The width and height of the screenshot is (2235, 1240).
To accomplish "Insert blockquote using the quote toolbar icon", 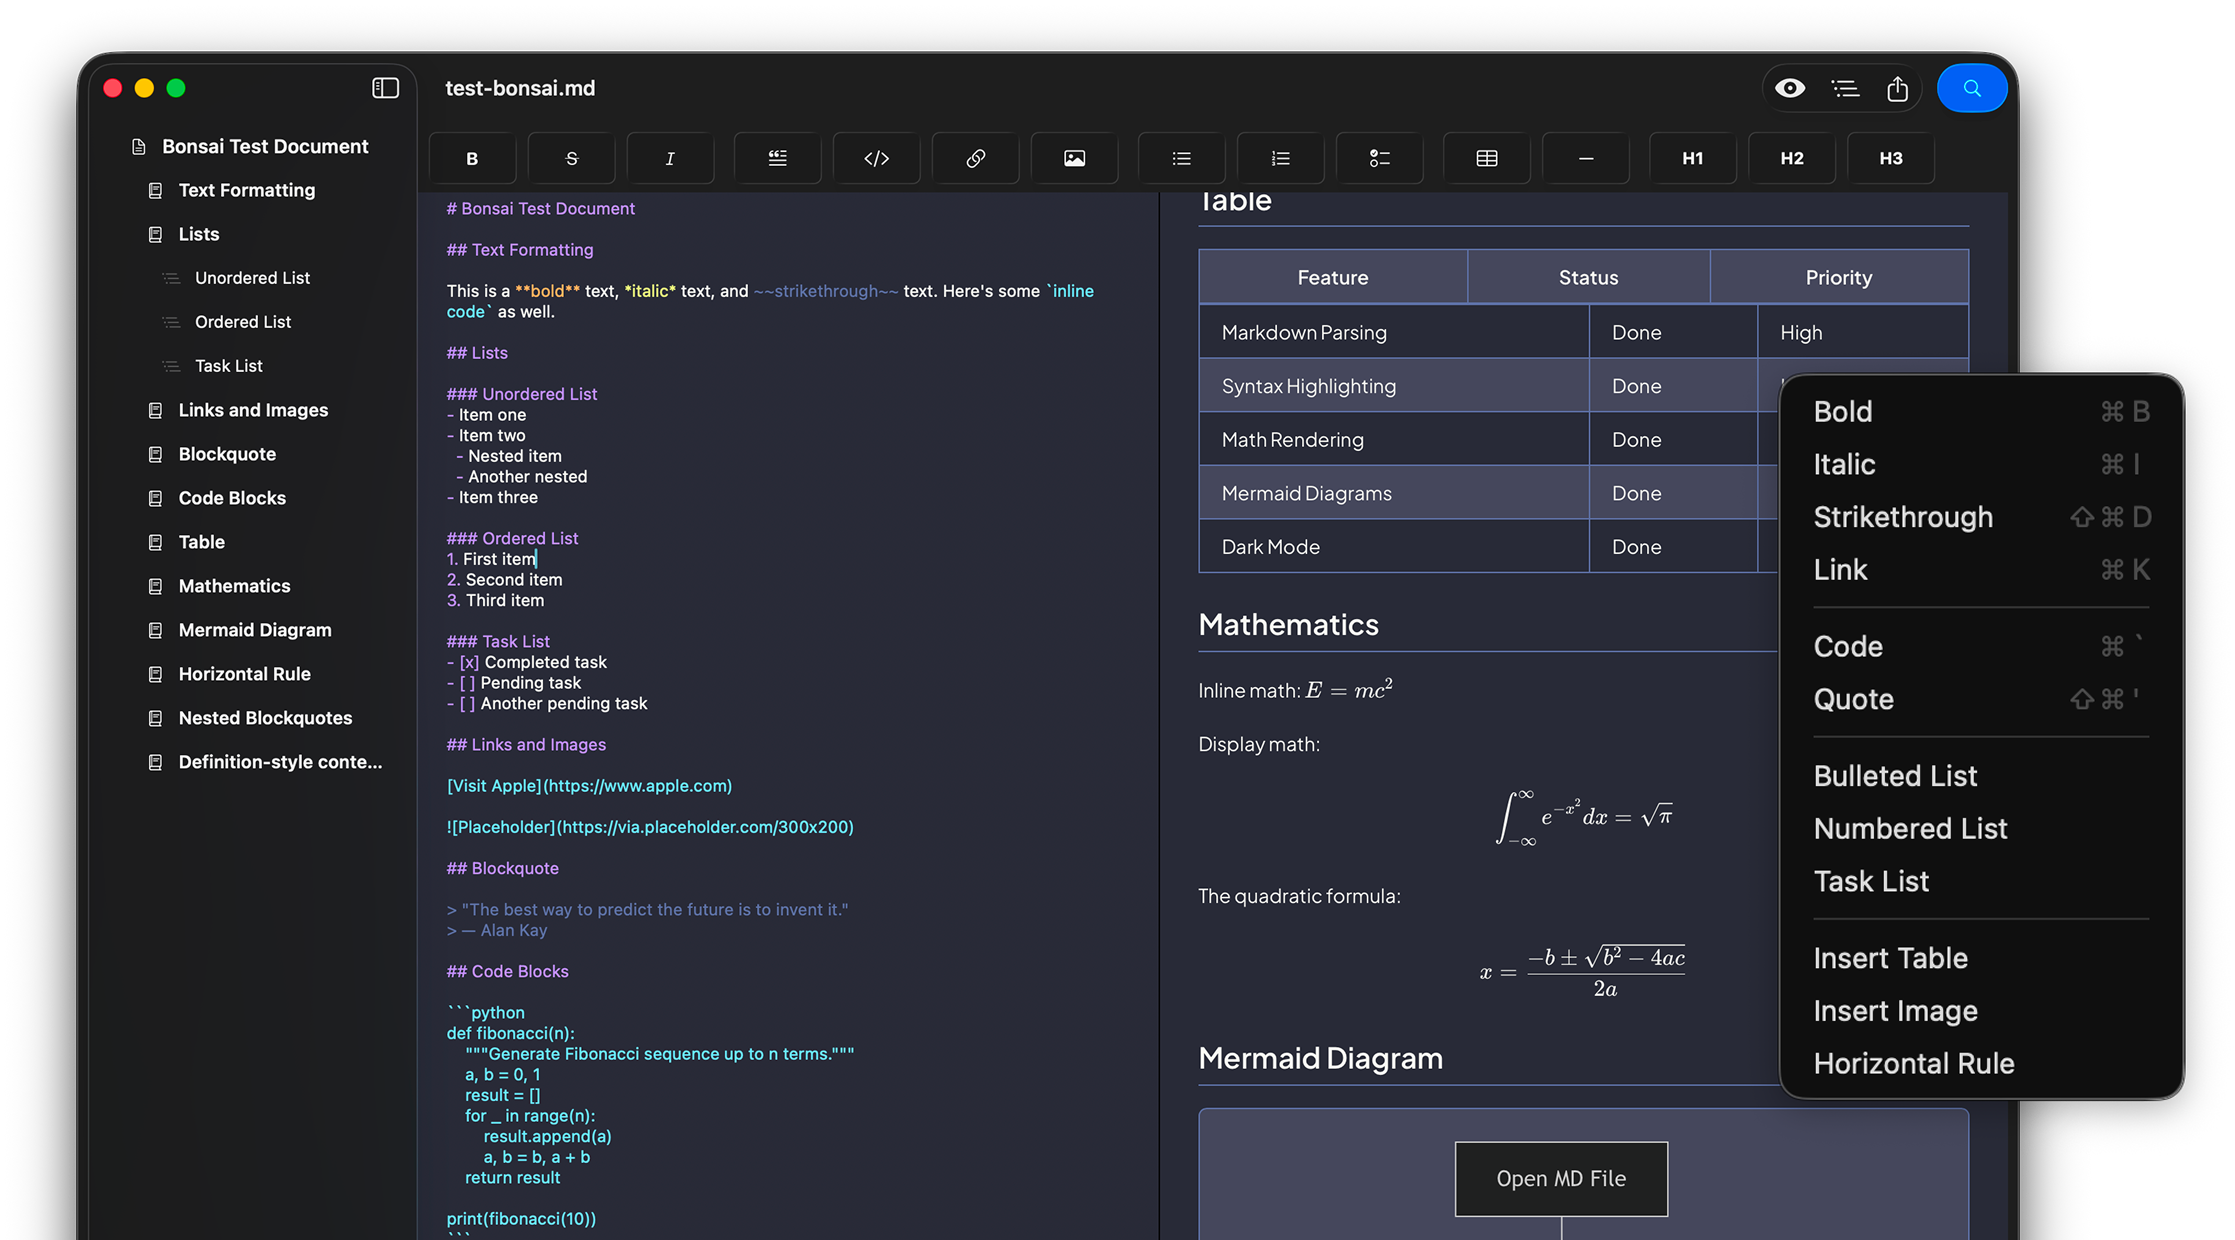I will [777, 158].
